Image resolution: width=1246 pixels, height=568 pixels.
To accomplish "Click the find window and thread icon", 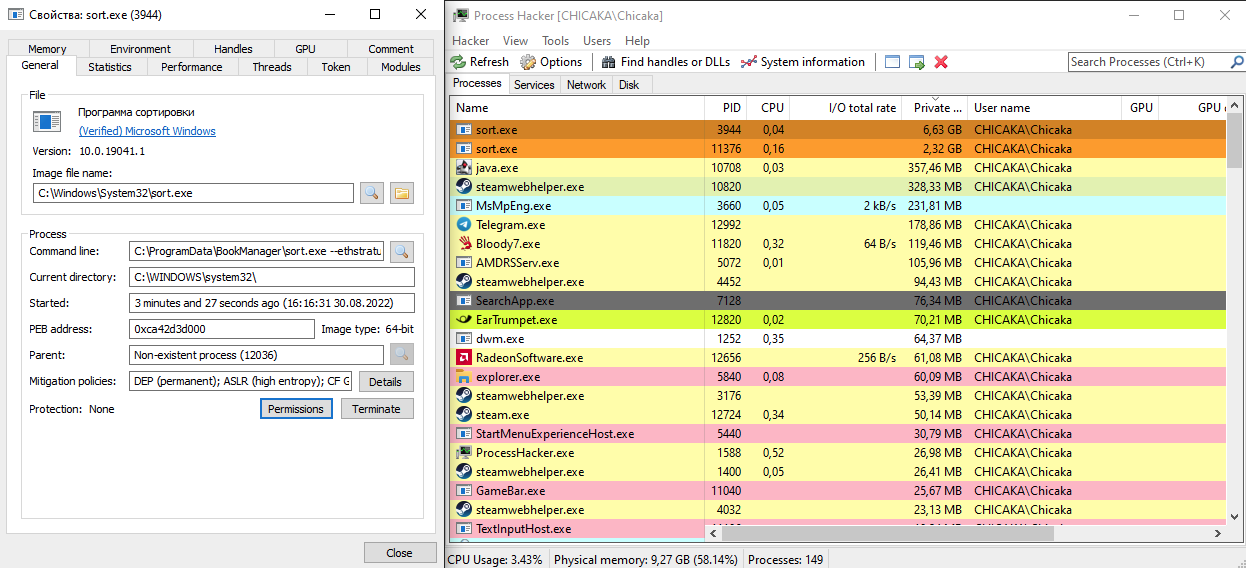I will click(x=917, y=62).
